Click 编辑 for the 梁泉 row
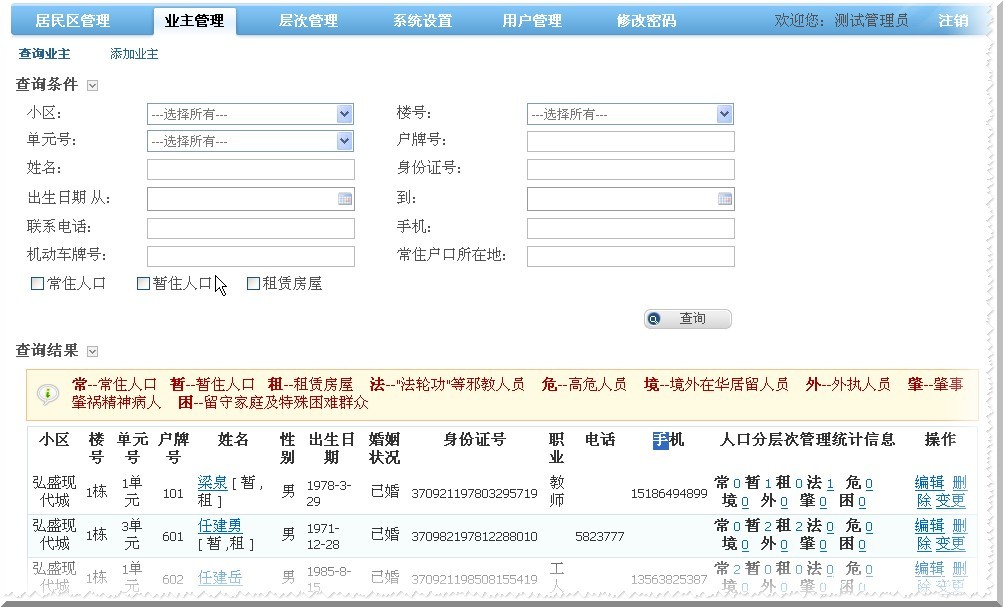The height and width of the screenshot is (607, 1003). pos(929,483)
